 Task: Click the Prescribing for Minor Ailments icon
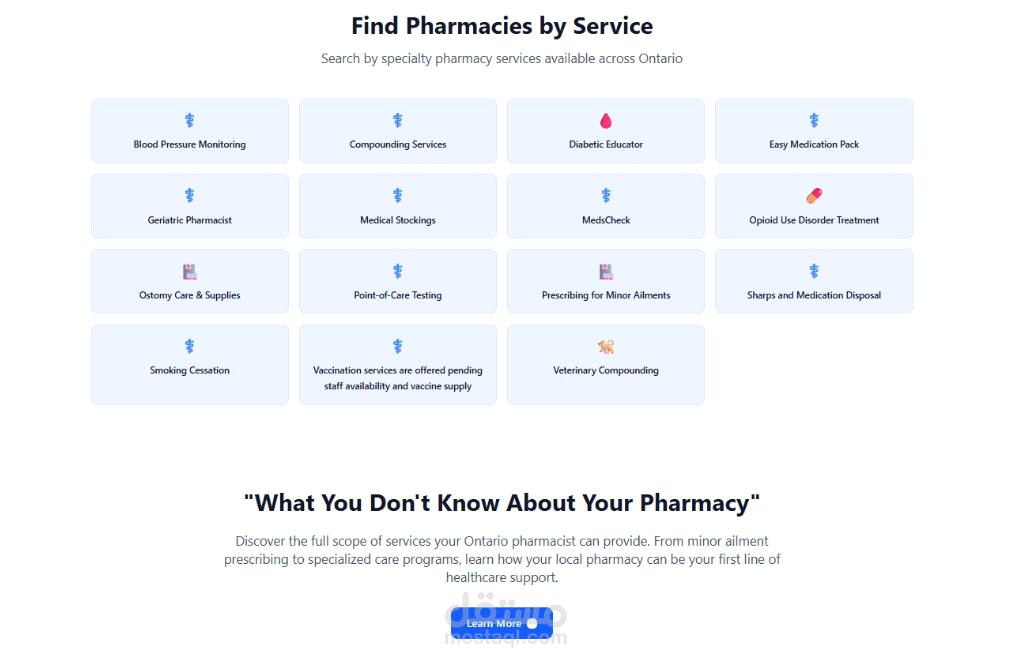click(606, 271)
